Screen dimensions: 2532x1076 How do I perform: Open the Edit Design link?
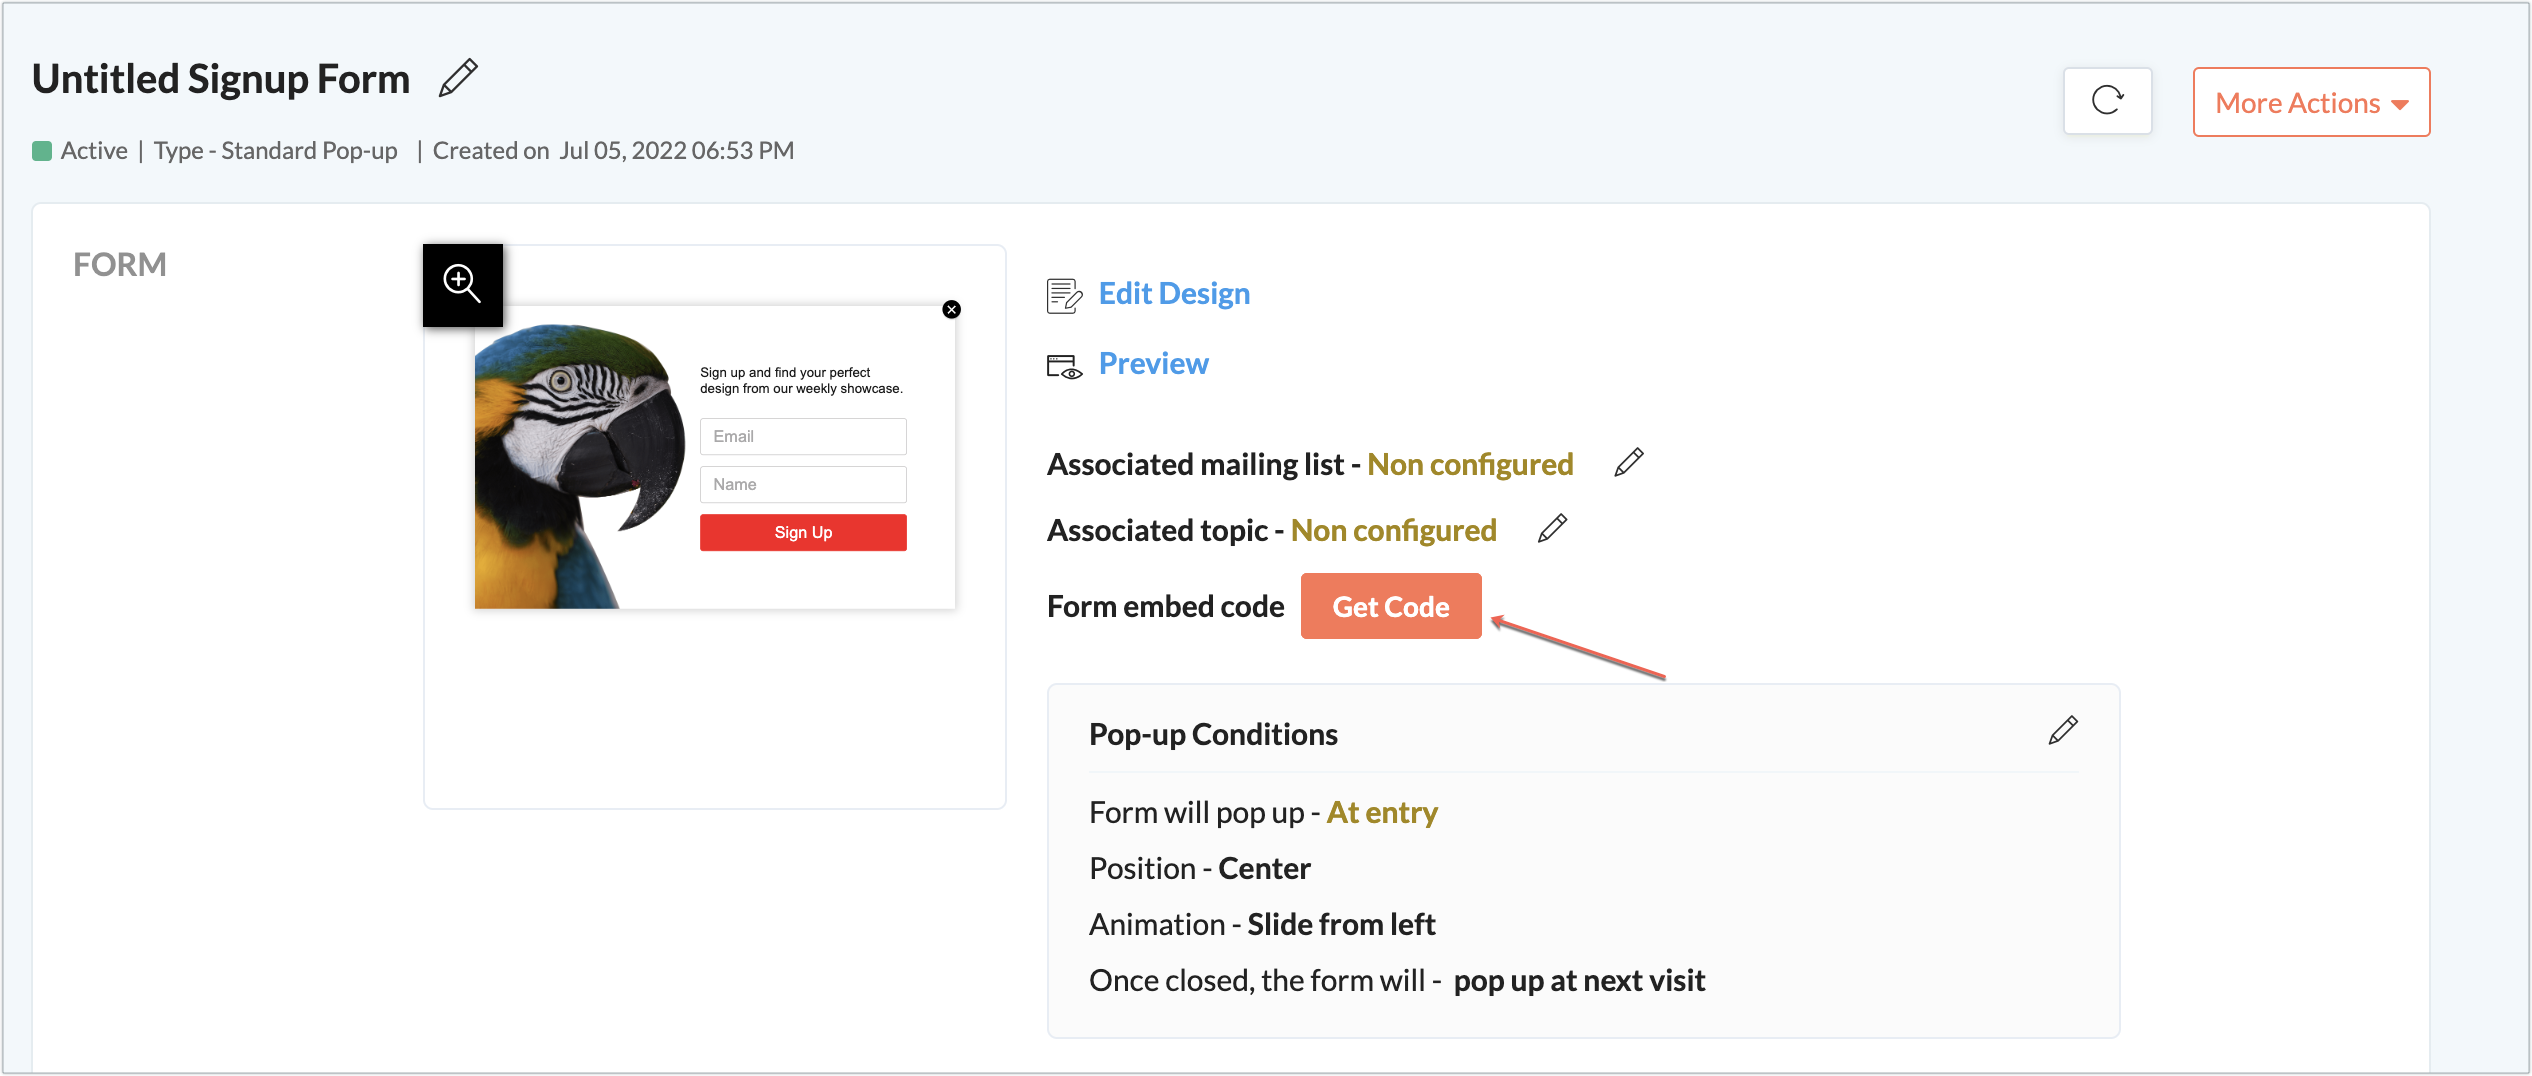click(1174, 293)
